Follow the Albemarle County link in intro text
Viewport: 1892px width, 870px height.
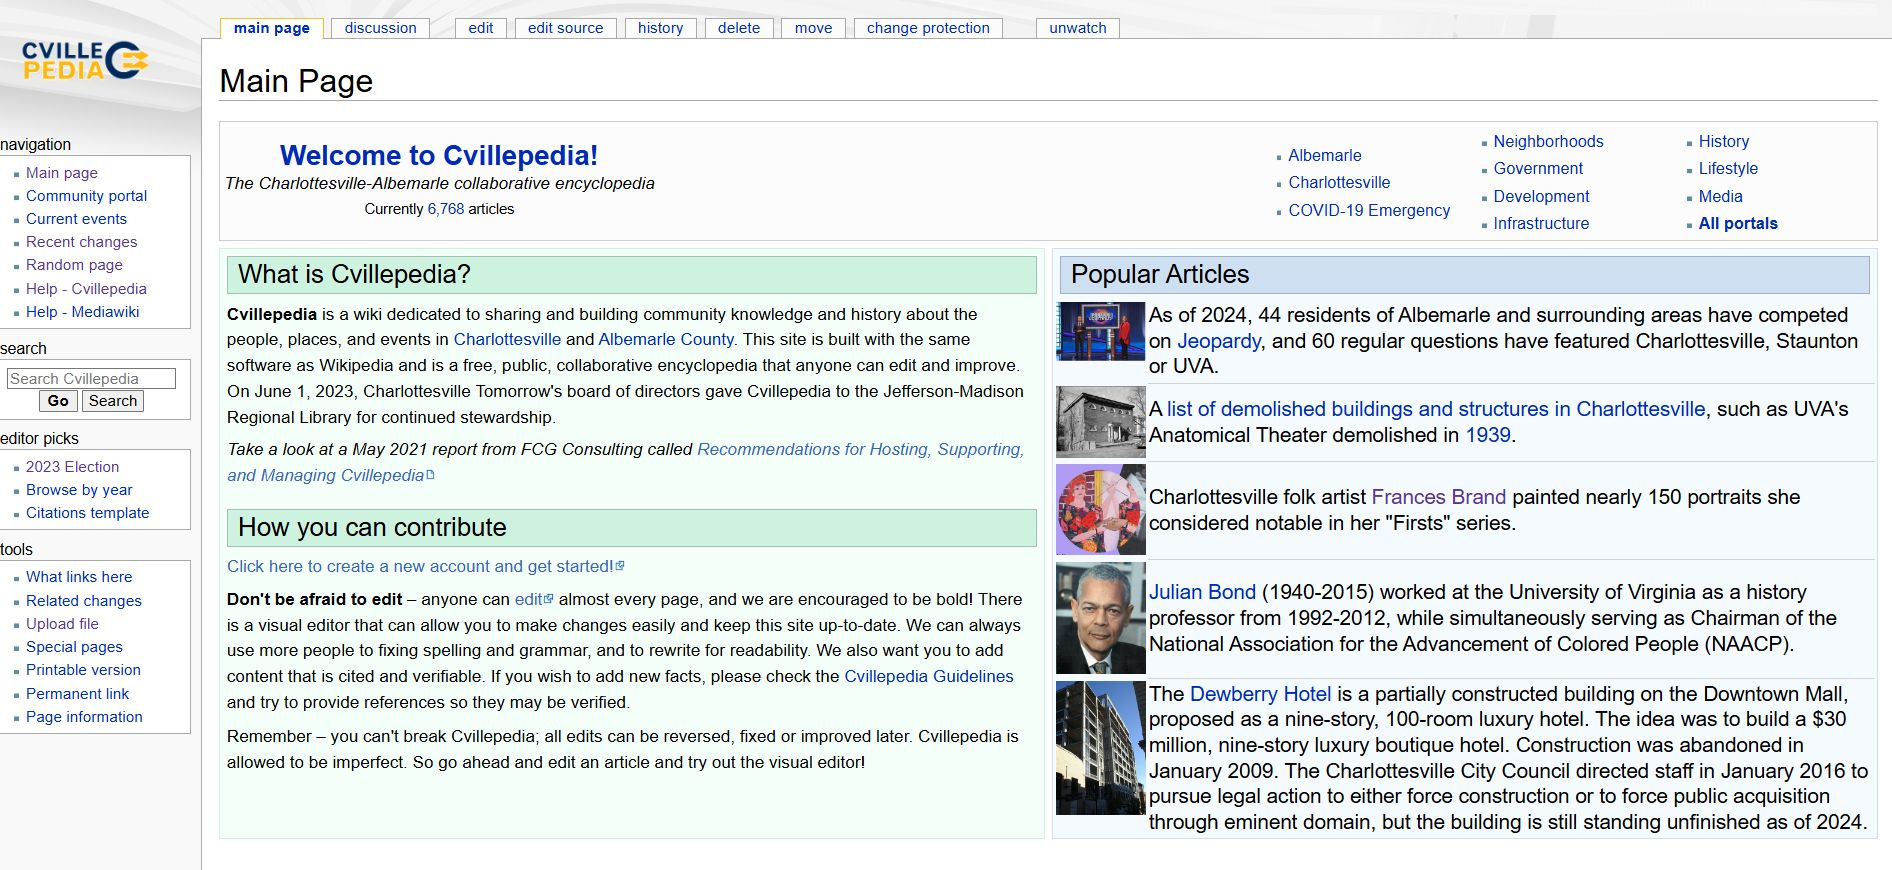666,339
